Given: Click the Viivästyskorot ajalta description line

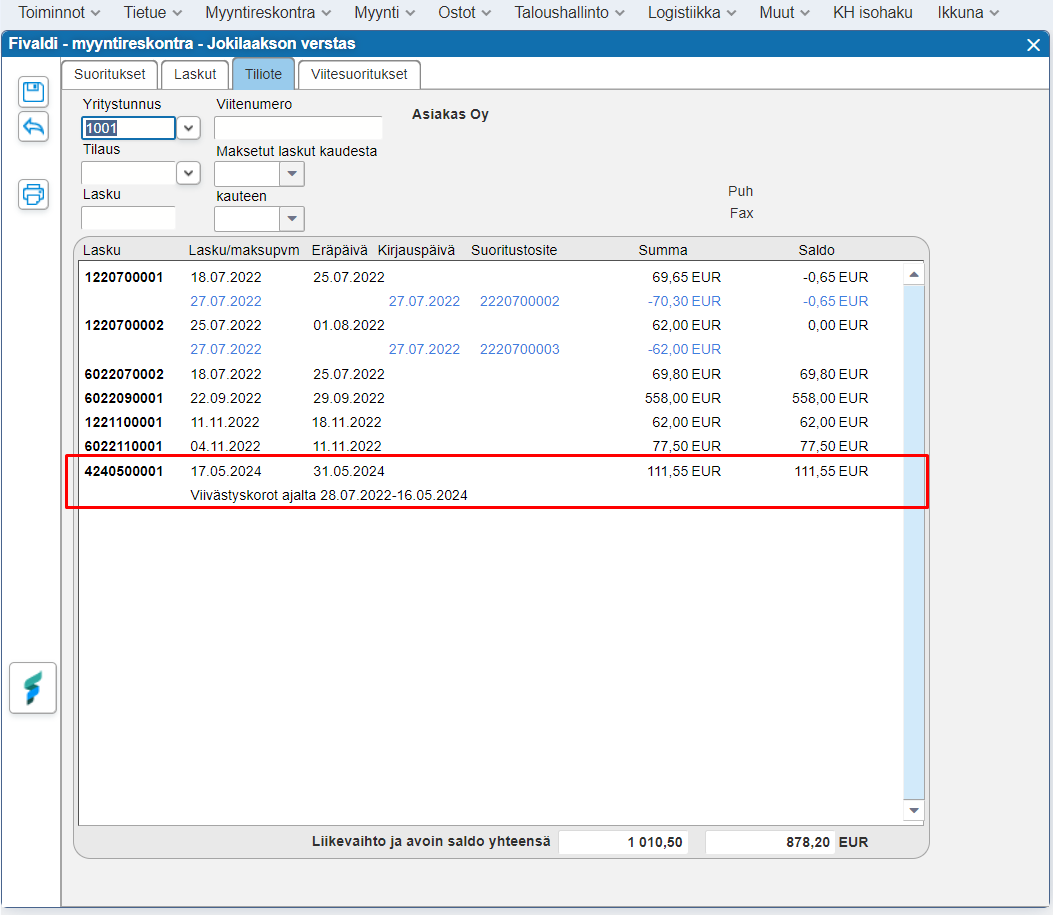Looking at the screenshot, I should pos(328,495).
